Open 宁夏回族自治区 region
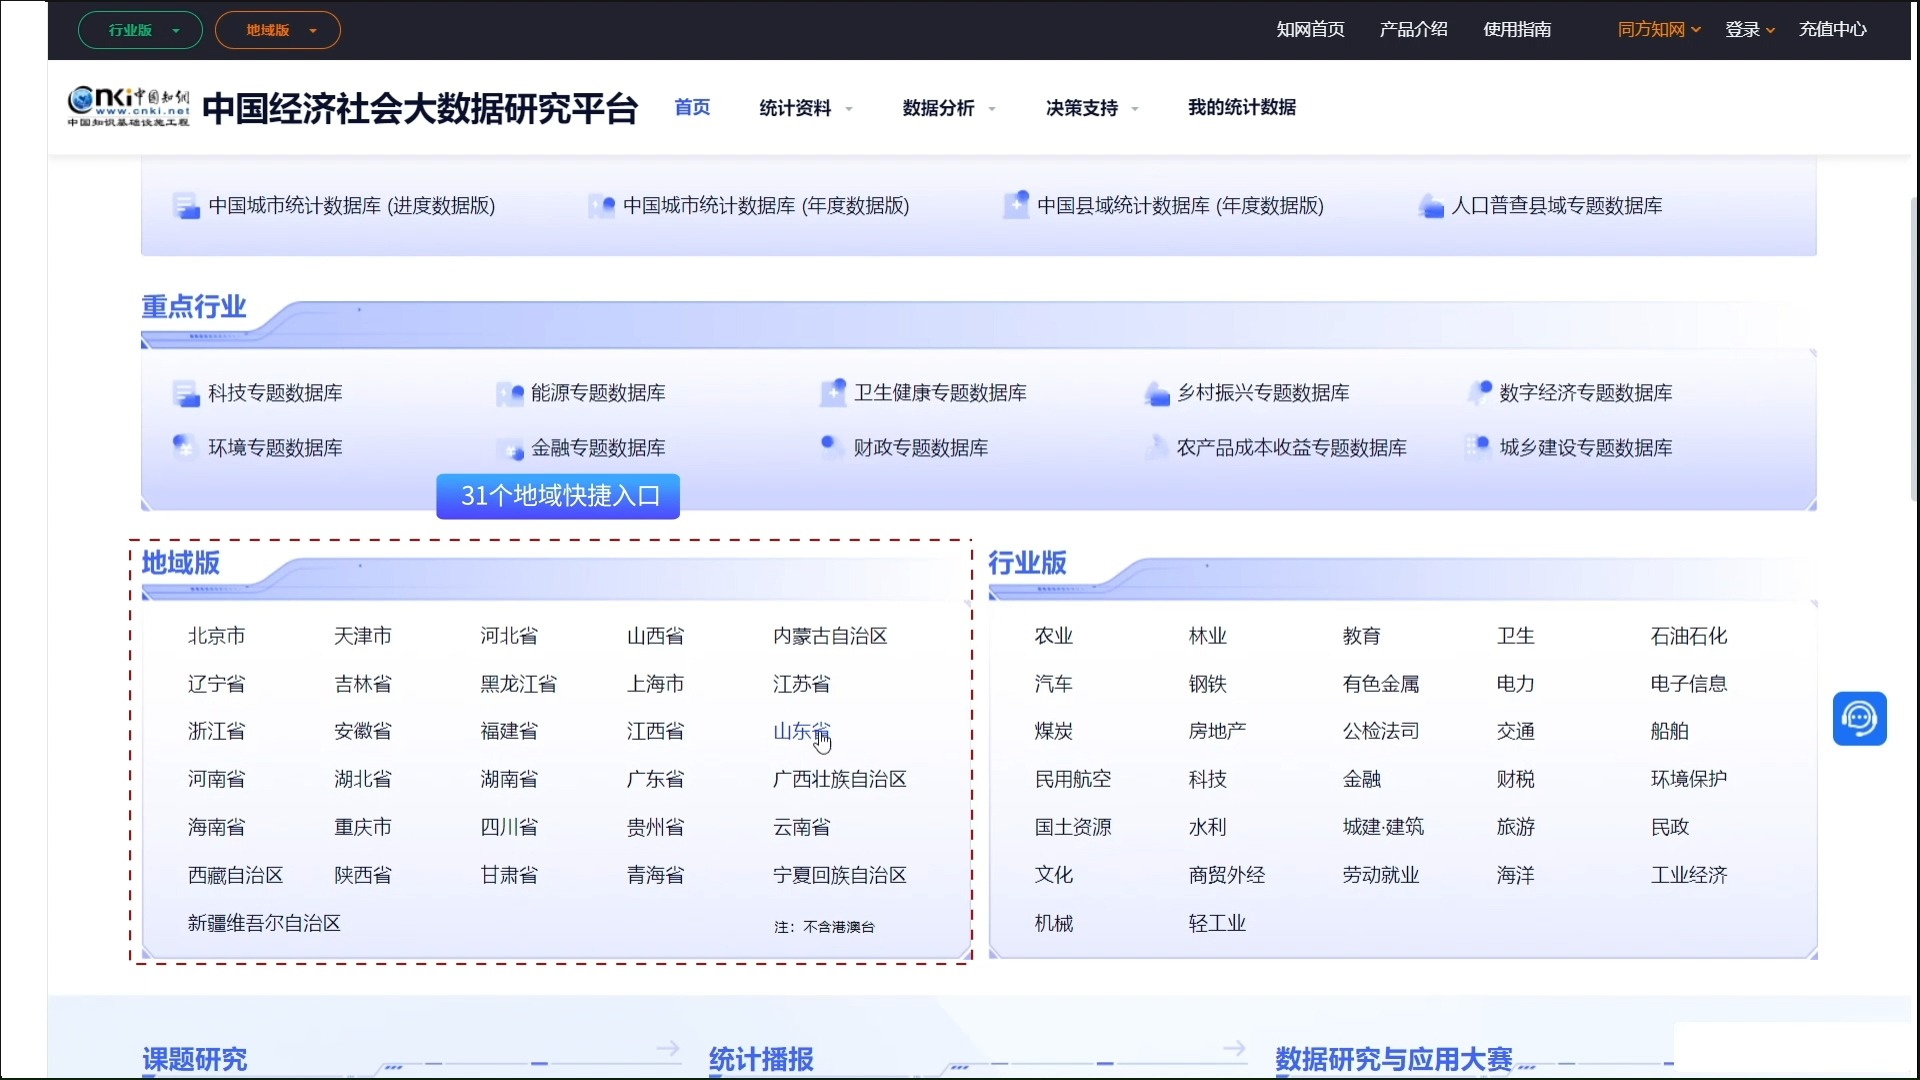The height and width of the screenshot is (1080, 1920). (840, 875)
